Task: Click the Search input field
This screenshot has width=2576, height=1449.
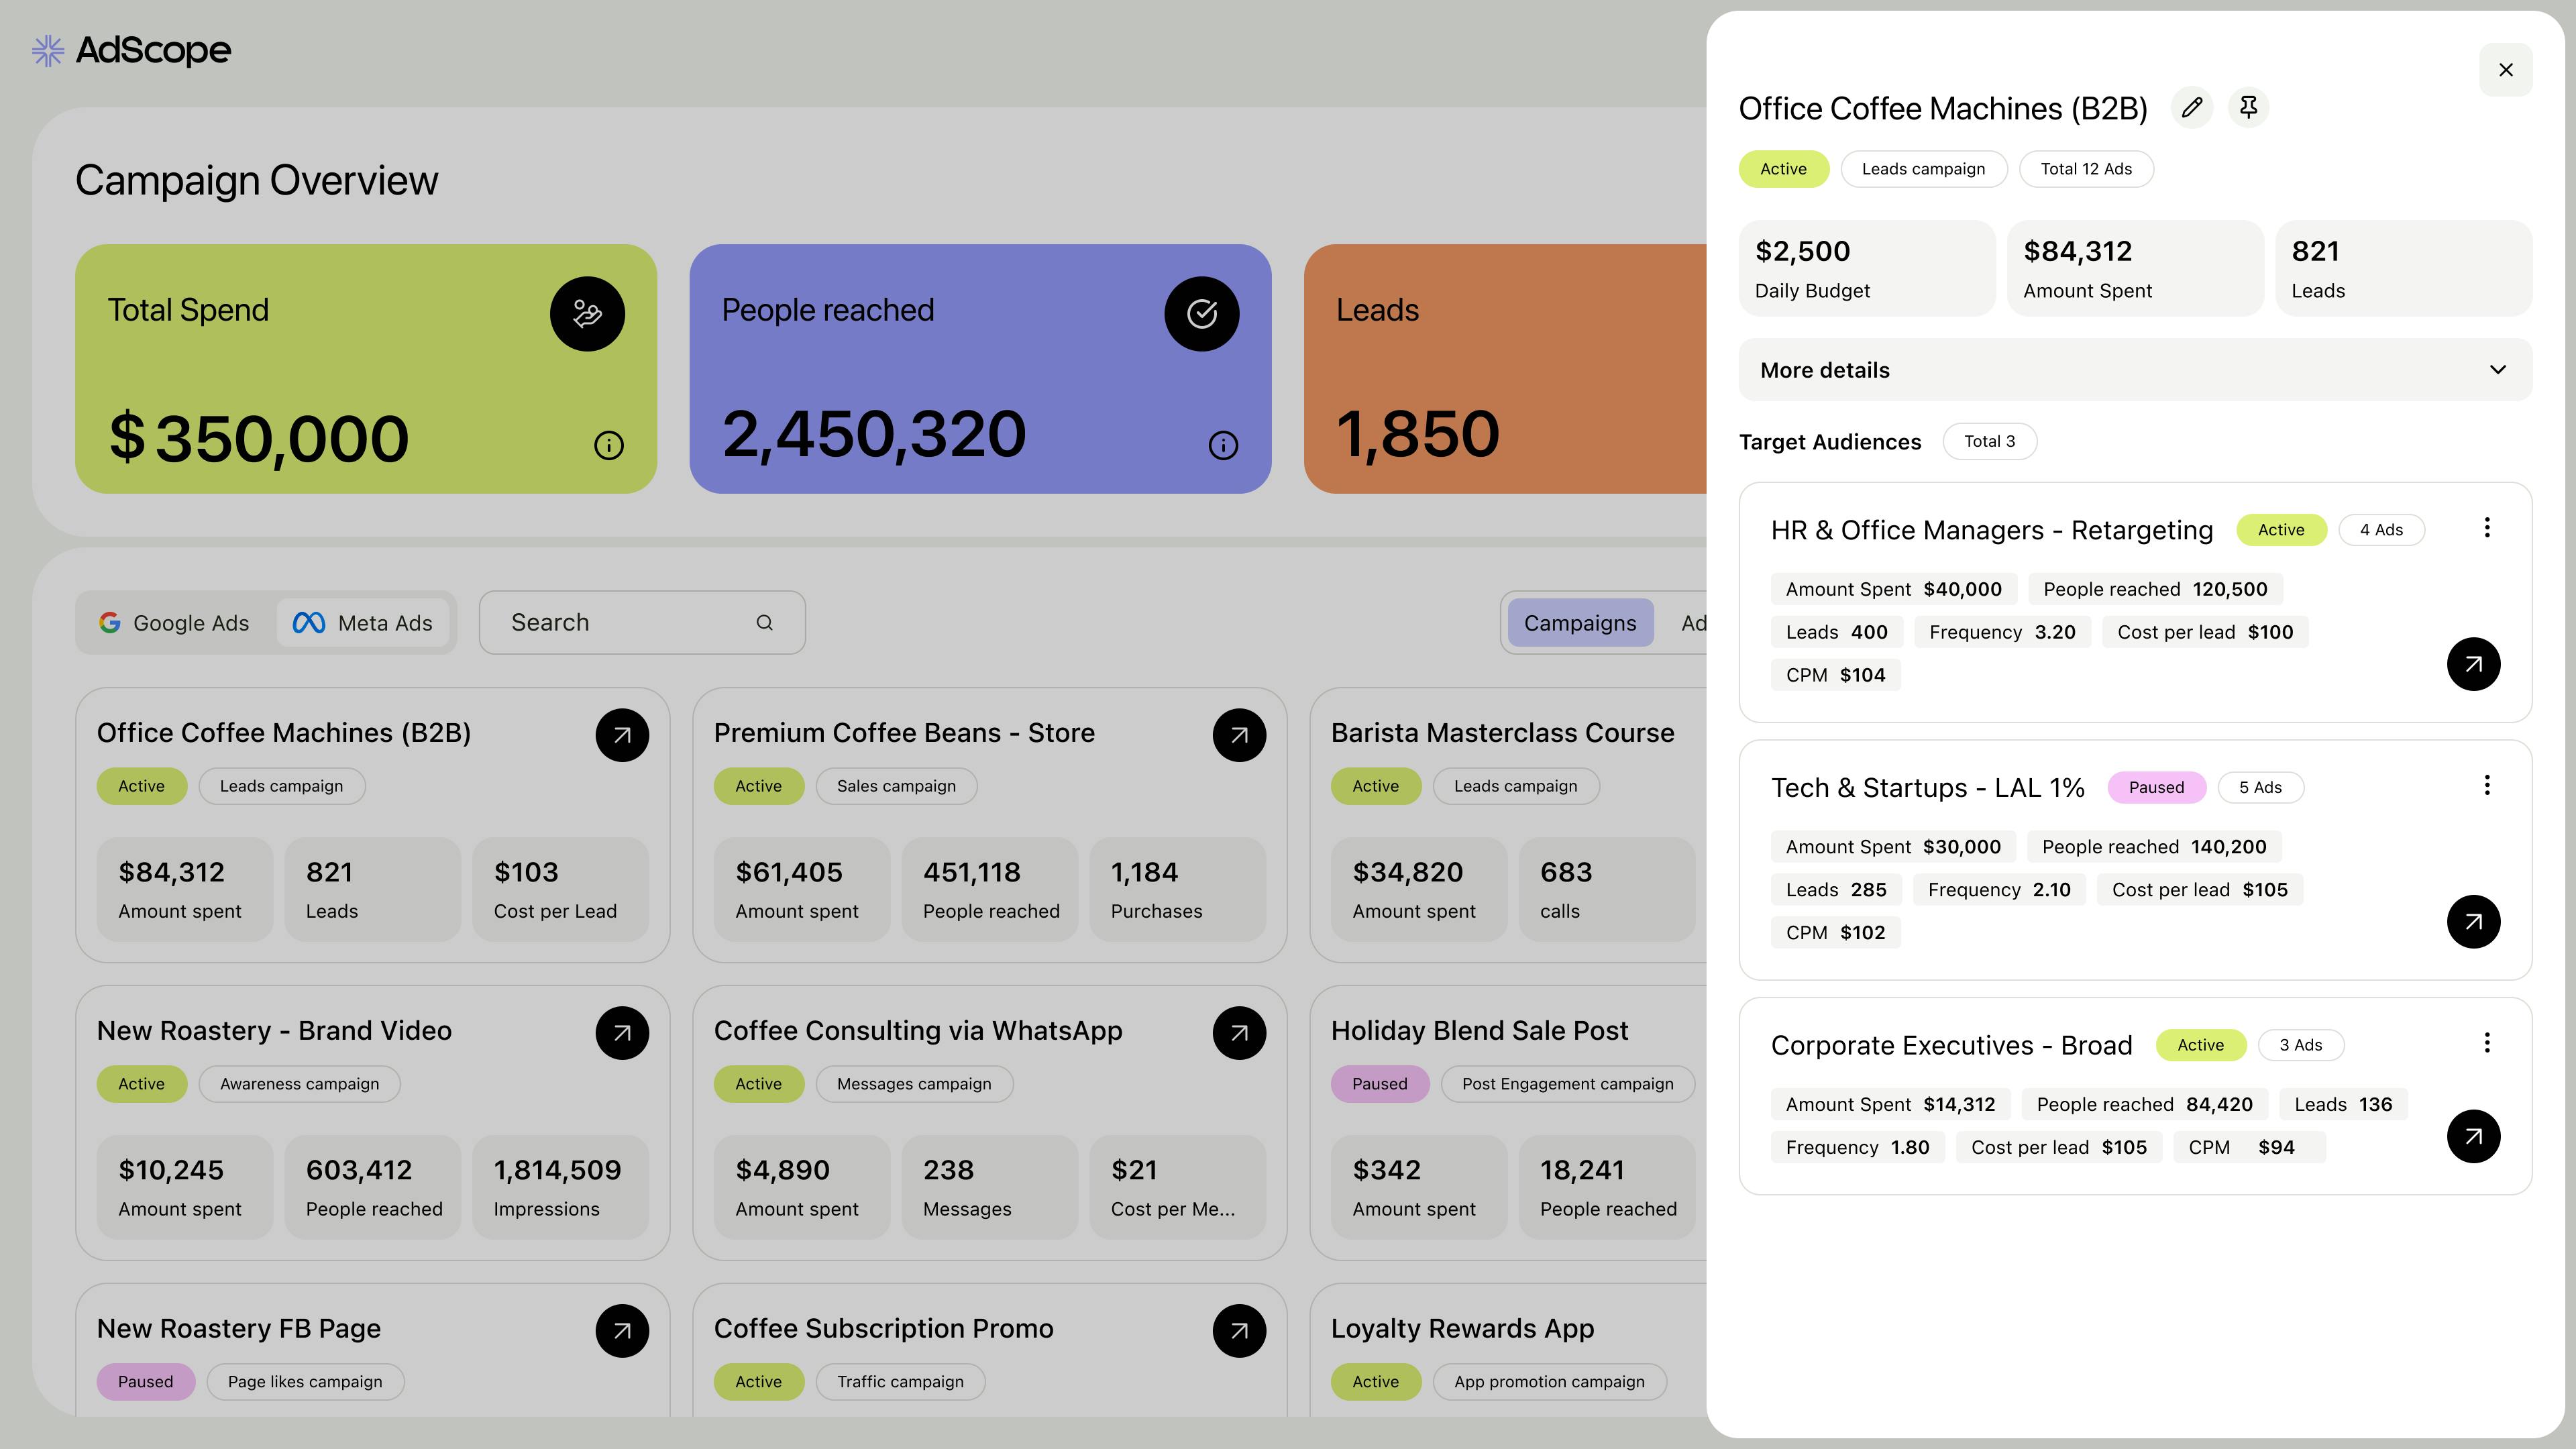Action: coord(642,623)
